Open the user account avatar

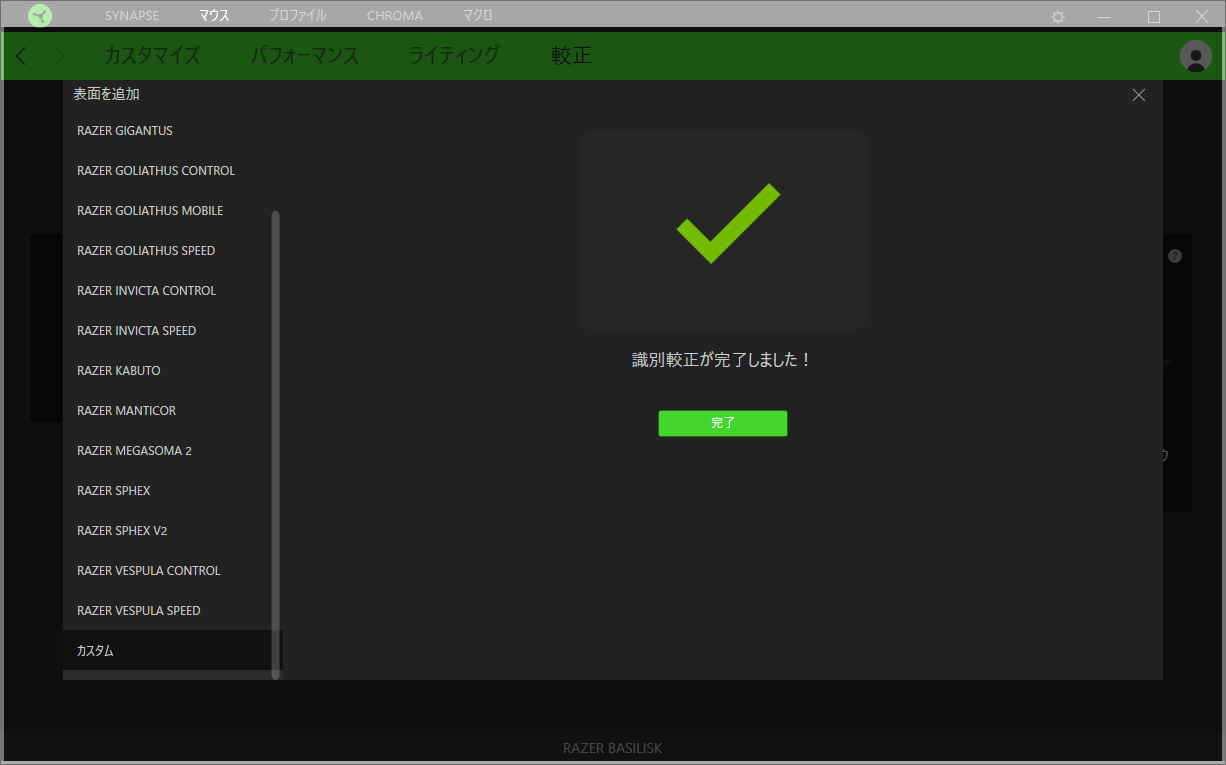1196,56
